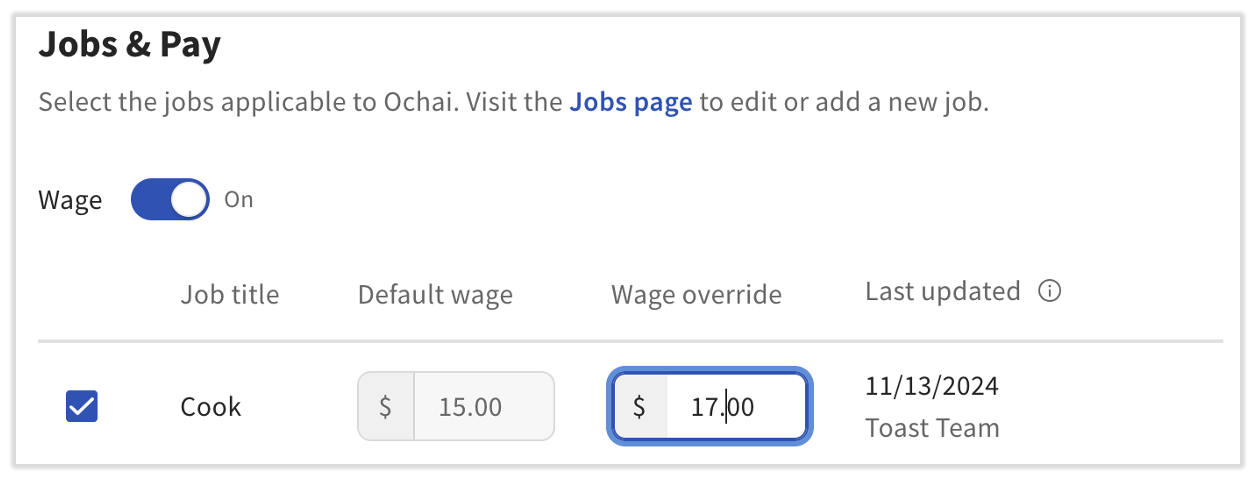This screenshot has width=1256, height=480.
Task: Click the dollar sign in Wage override
Action: (639, 407)
